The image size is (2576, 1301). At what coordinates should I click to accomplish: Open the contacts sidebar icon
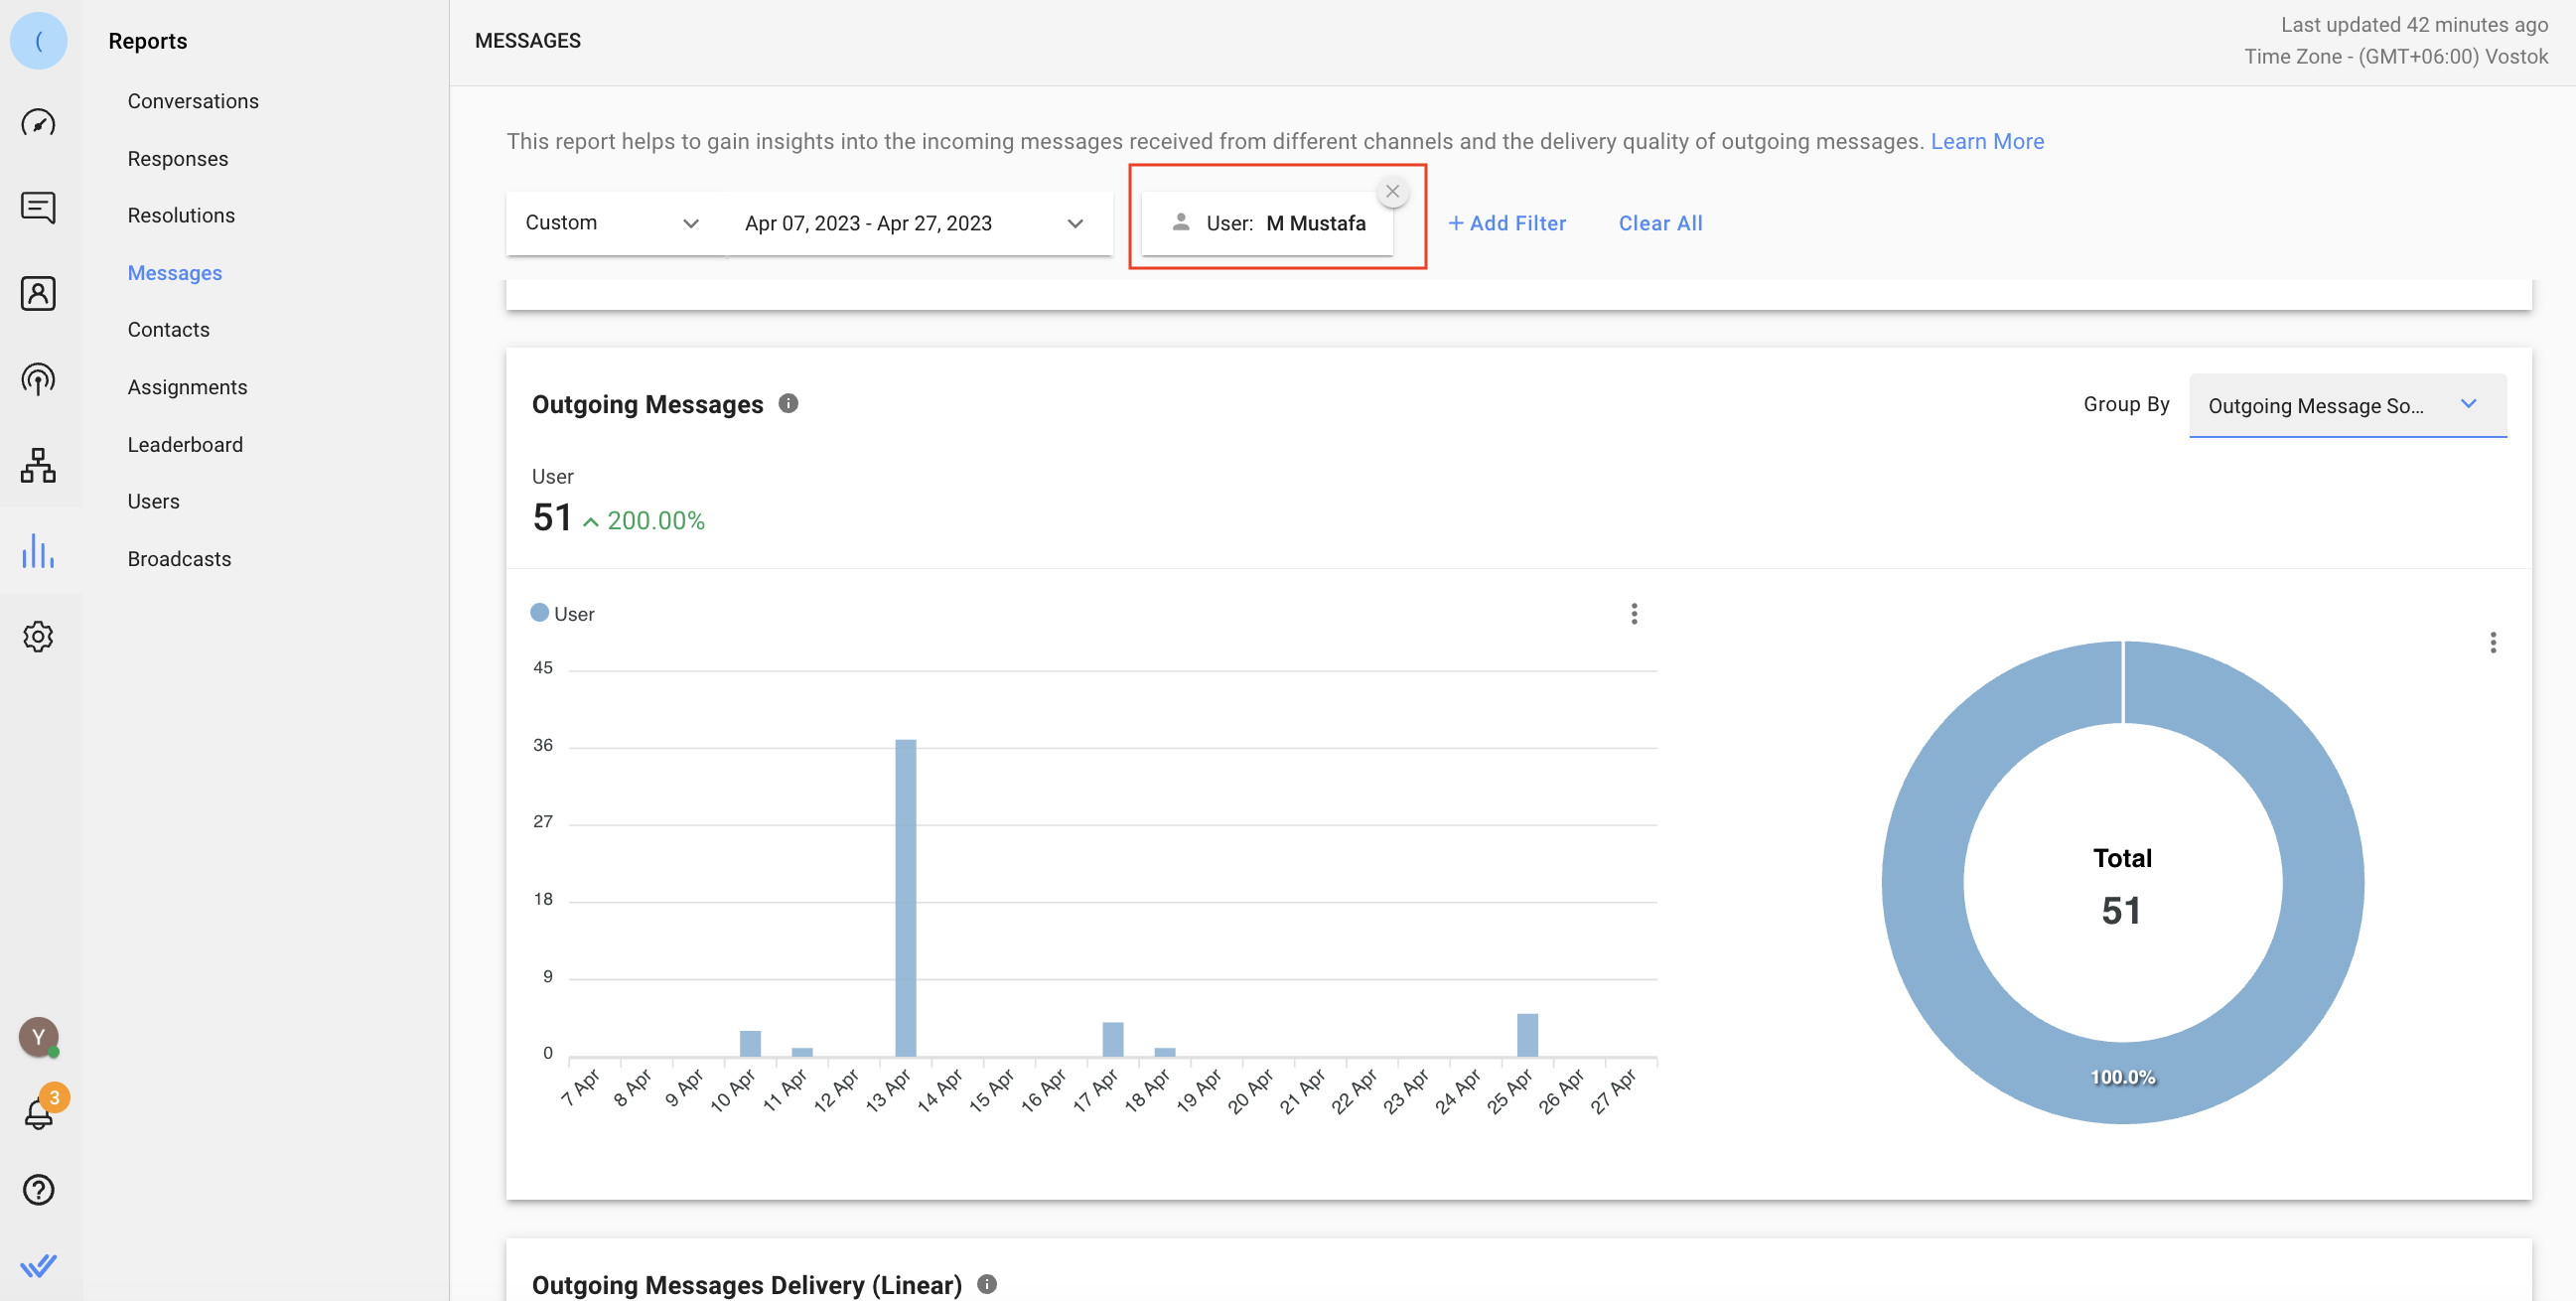tap(38, 294)
